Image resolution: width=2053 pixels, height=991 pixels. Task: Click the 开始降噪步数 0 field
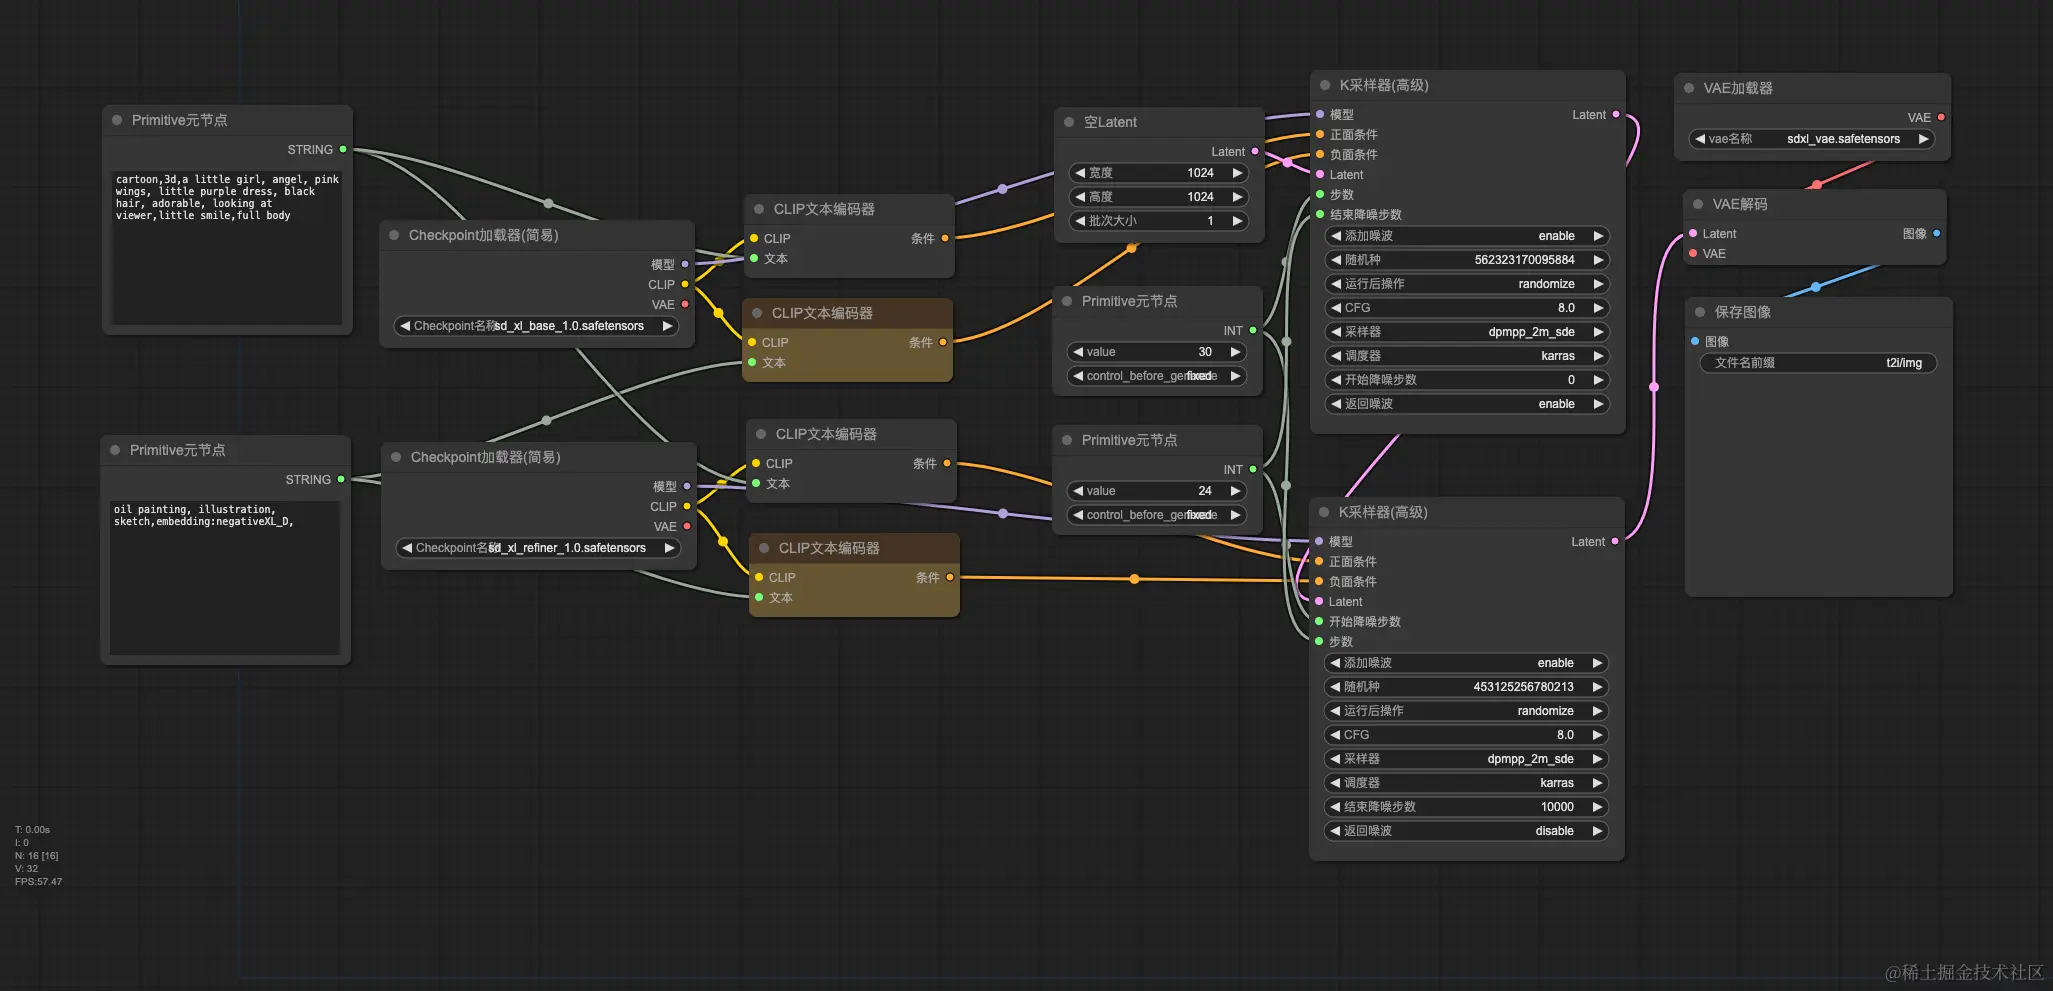pyautogui.click(x=1467, y=380)
